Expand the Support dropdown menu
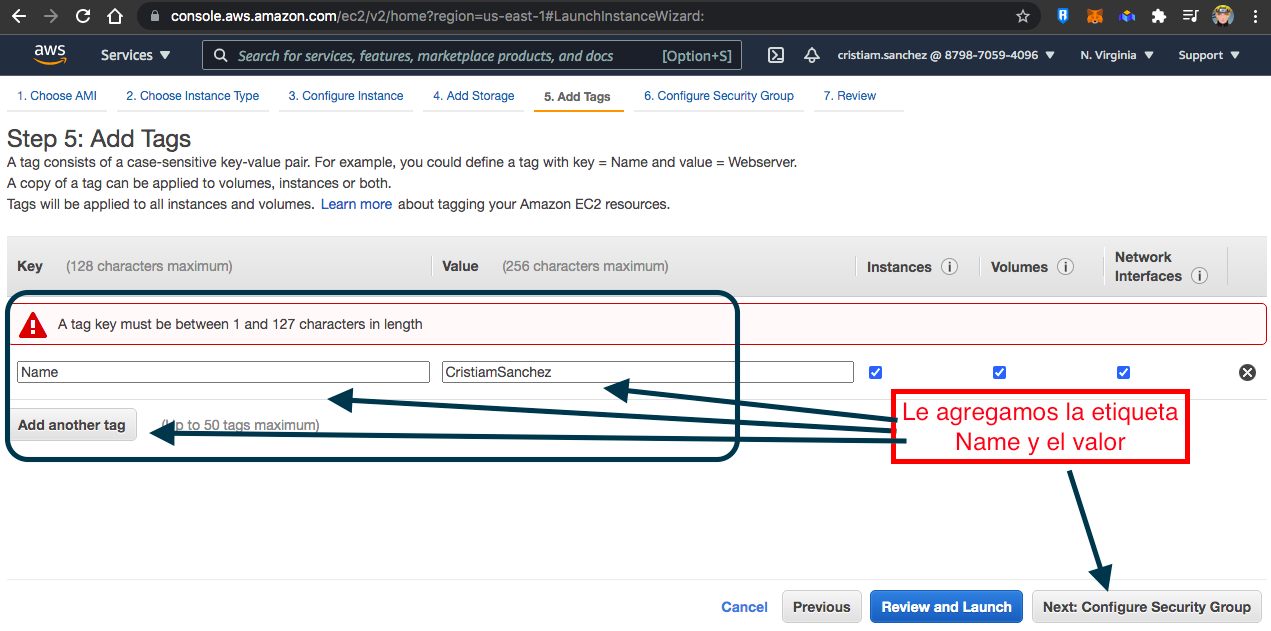The image size is (1271, 631). pos(1209,55)
